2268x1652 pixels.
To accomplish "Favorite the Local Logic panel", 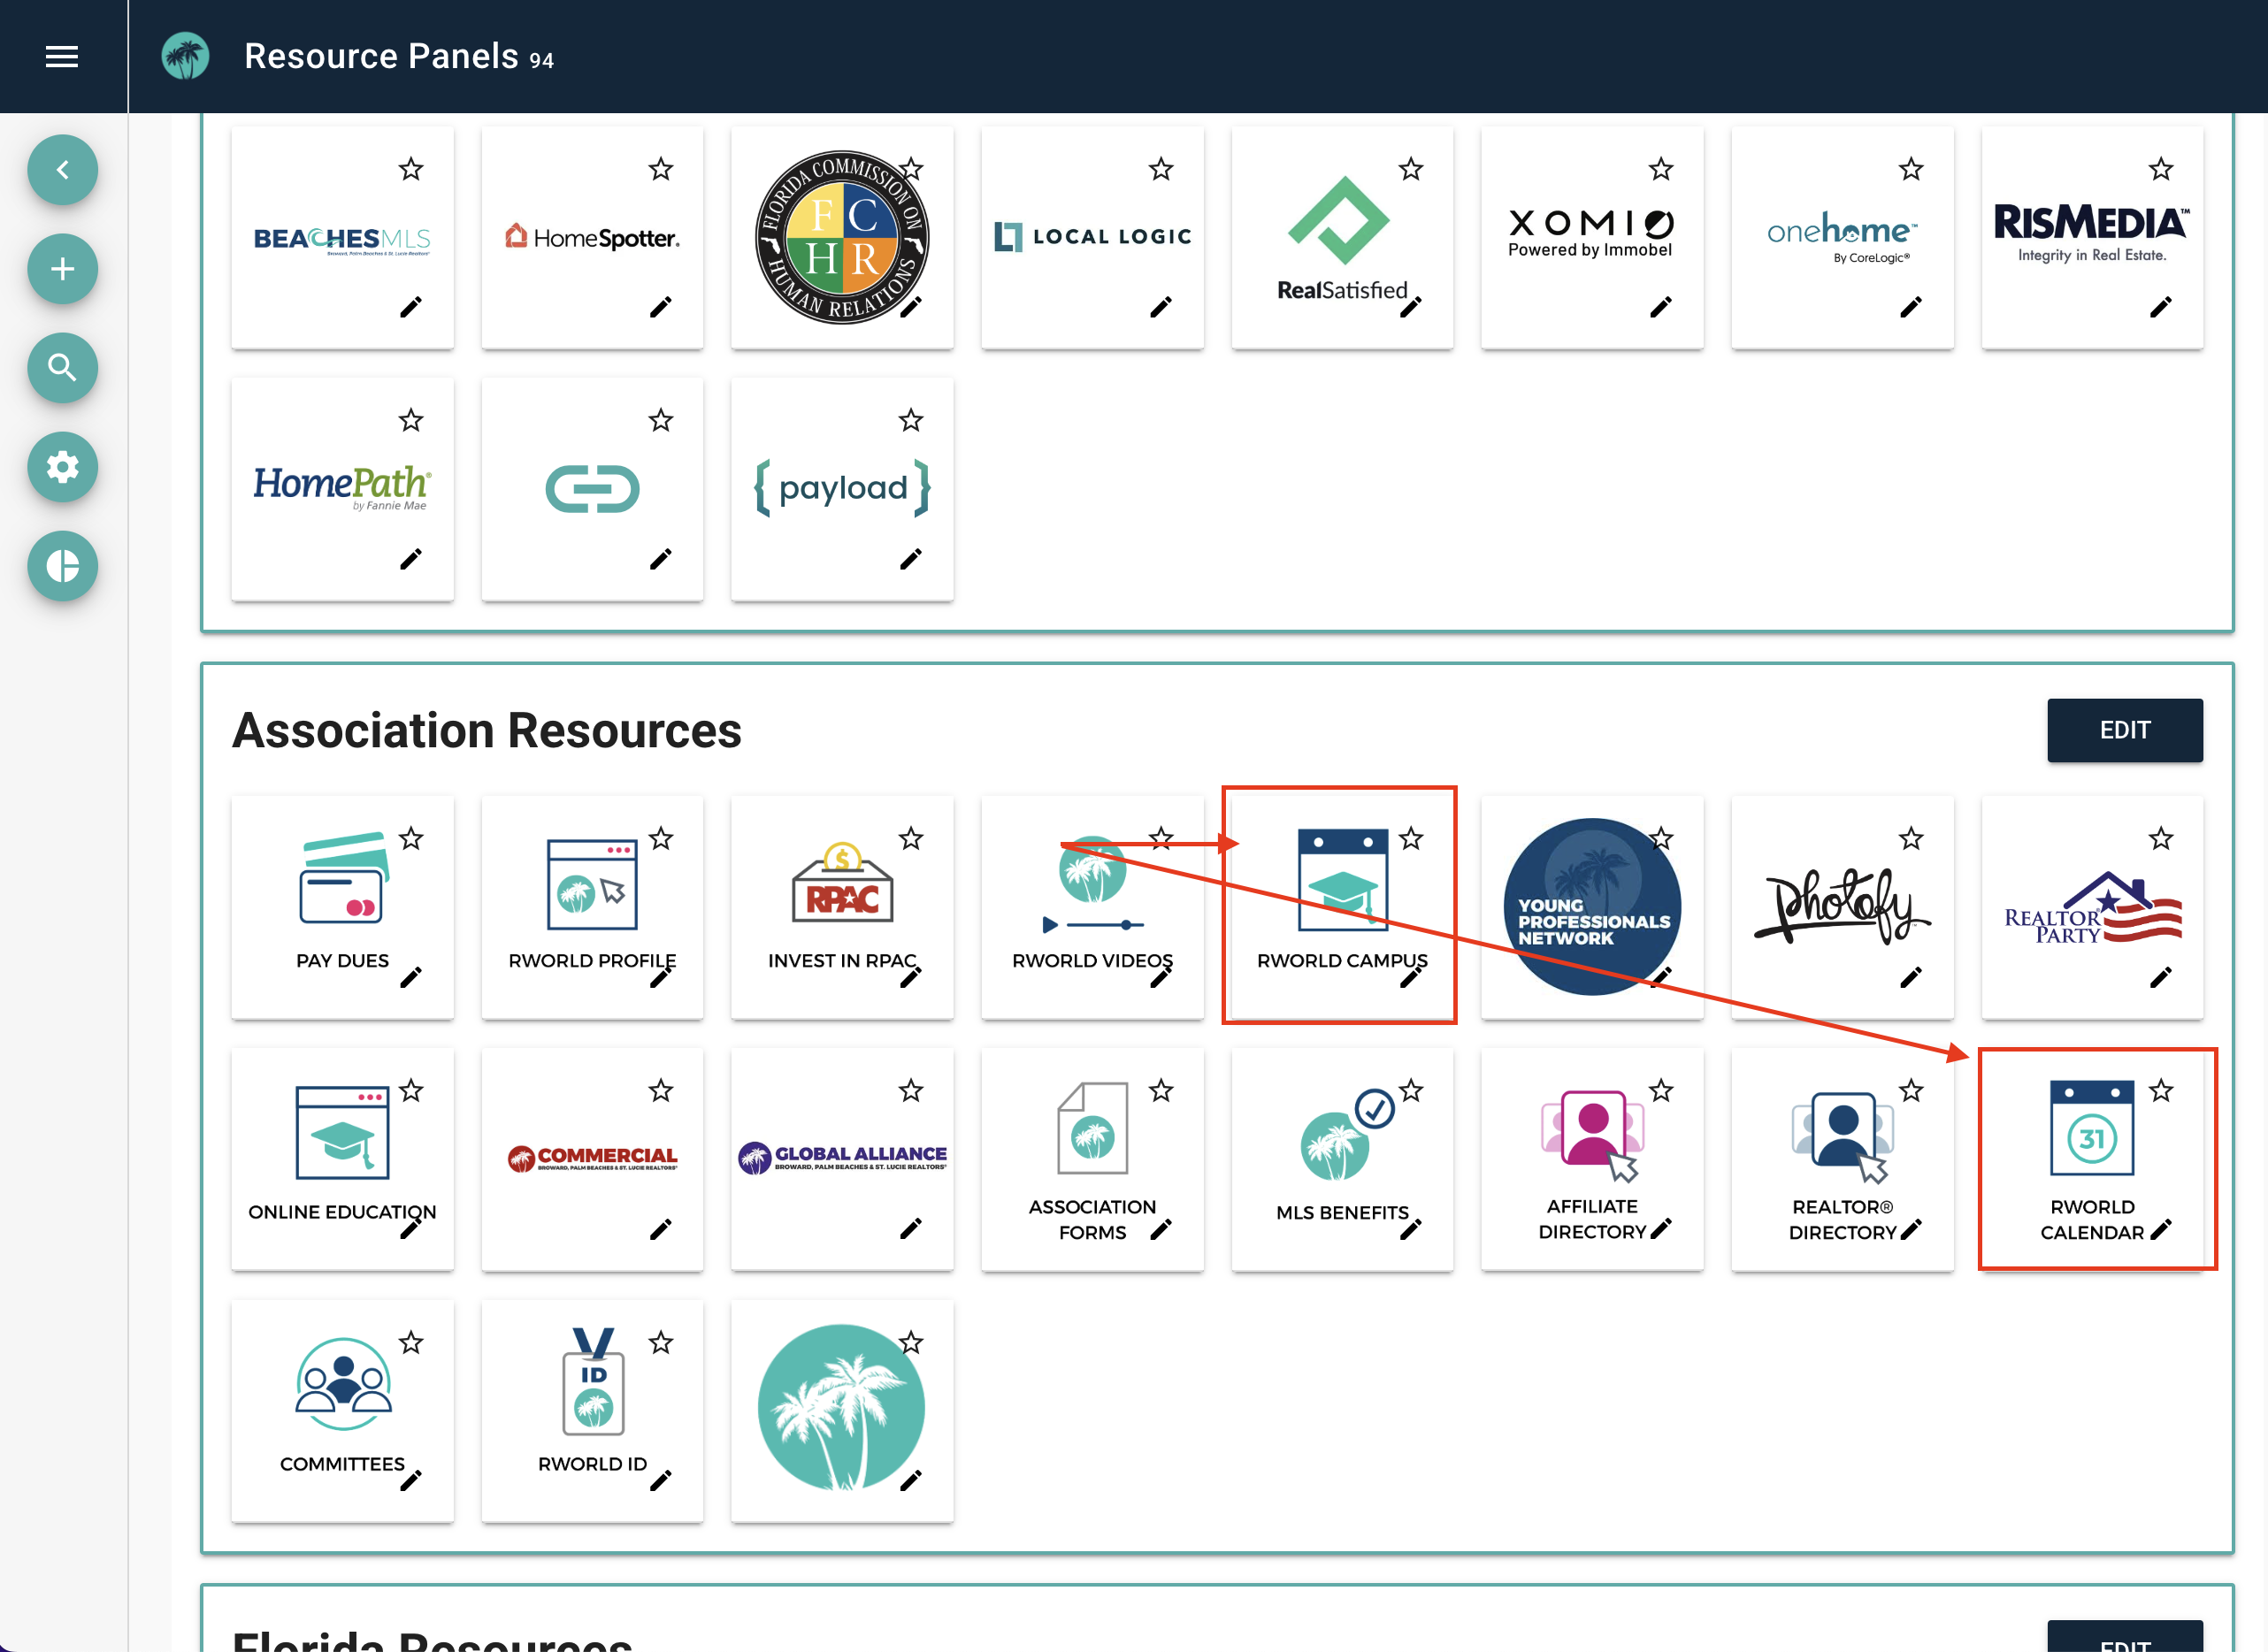I will pyautogui.click(x=1161, y=169).
